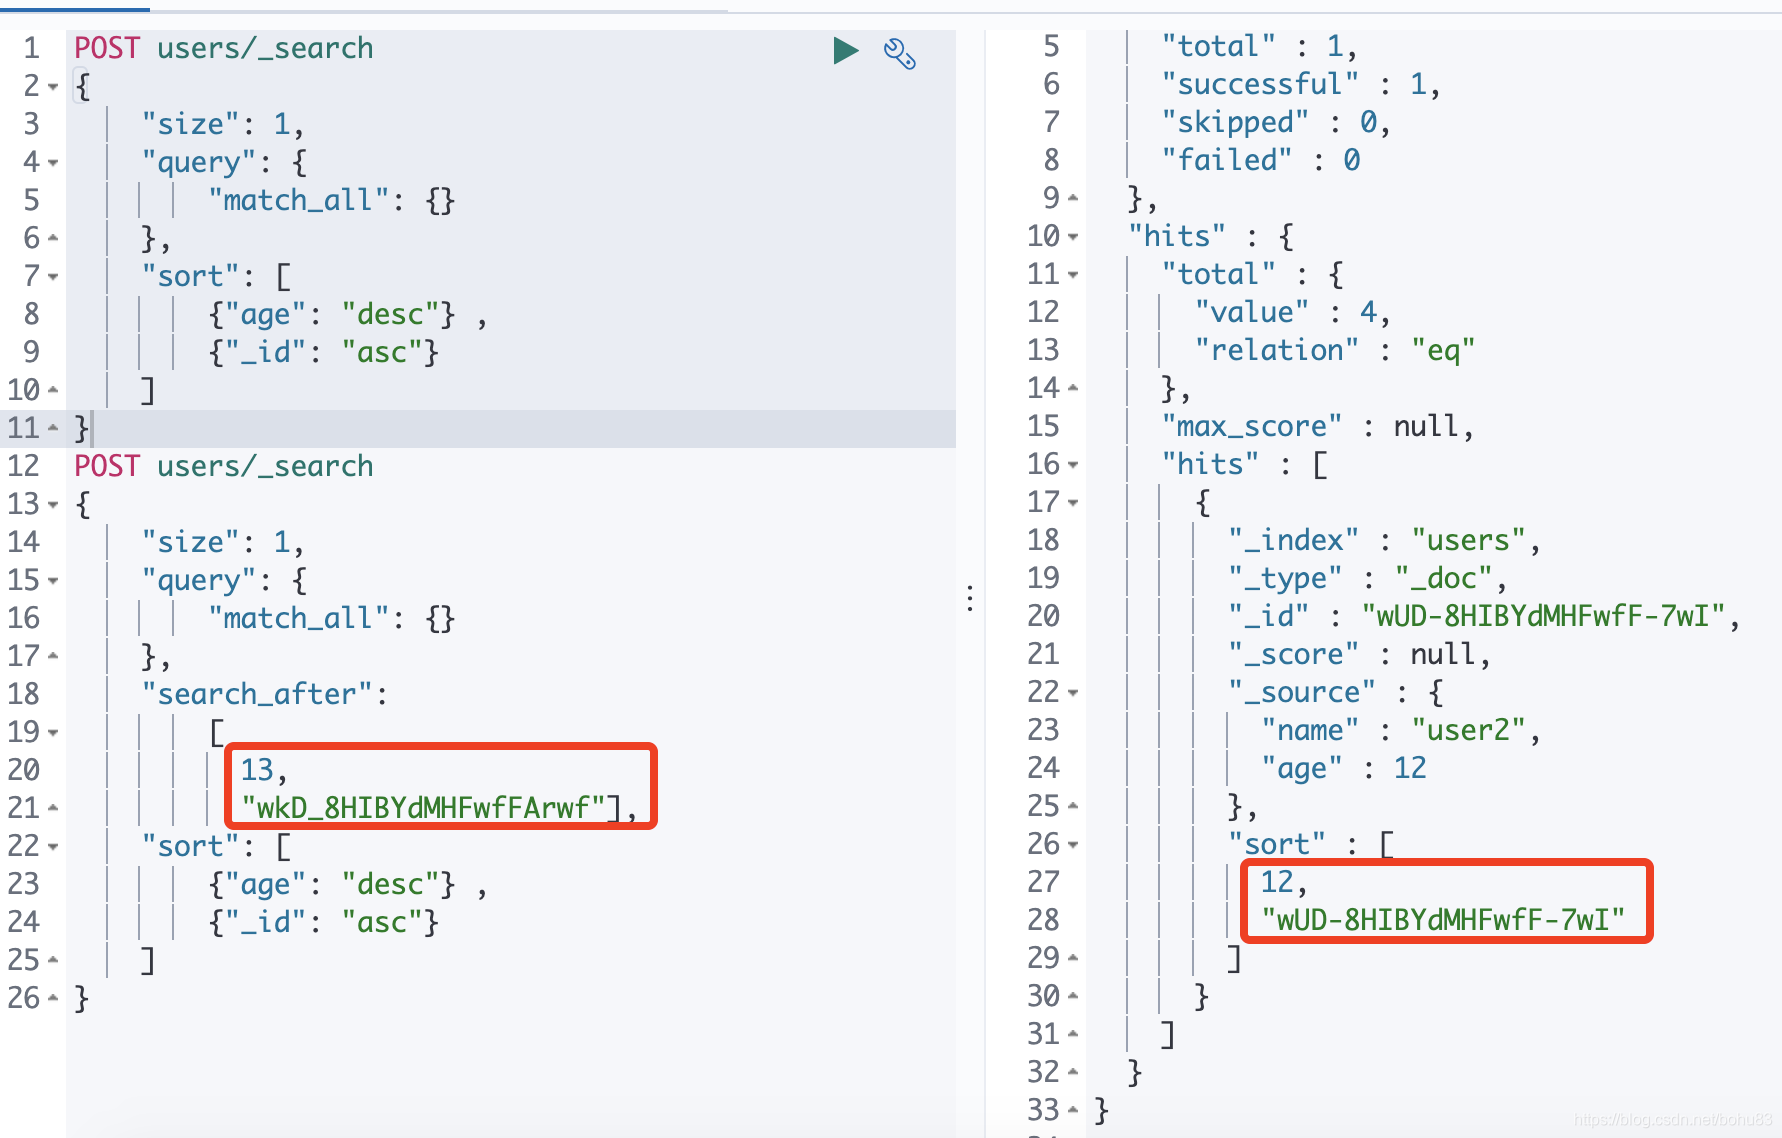The image size is (1782, 1138).
Task: Click {"_id": "asc"} on line 24
Action: pos(324,923)
